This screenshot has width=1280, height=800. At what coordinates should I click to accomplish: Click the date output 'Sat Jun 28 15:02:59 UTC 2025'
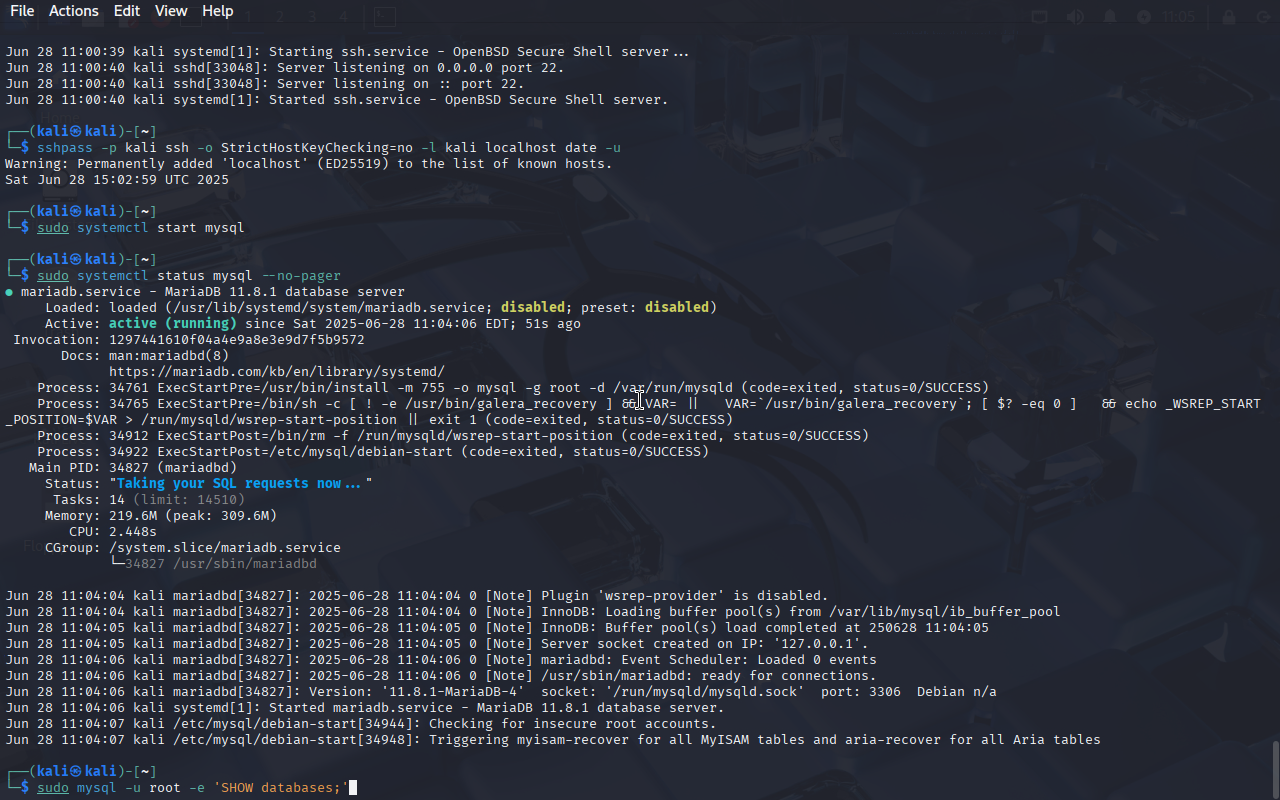[x=117, y=180]
